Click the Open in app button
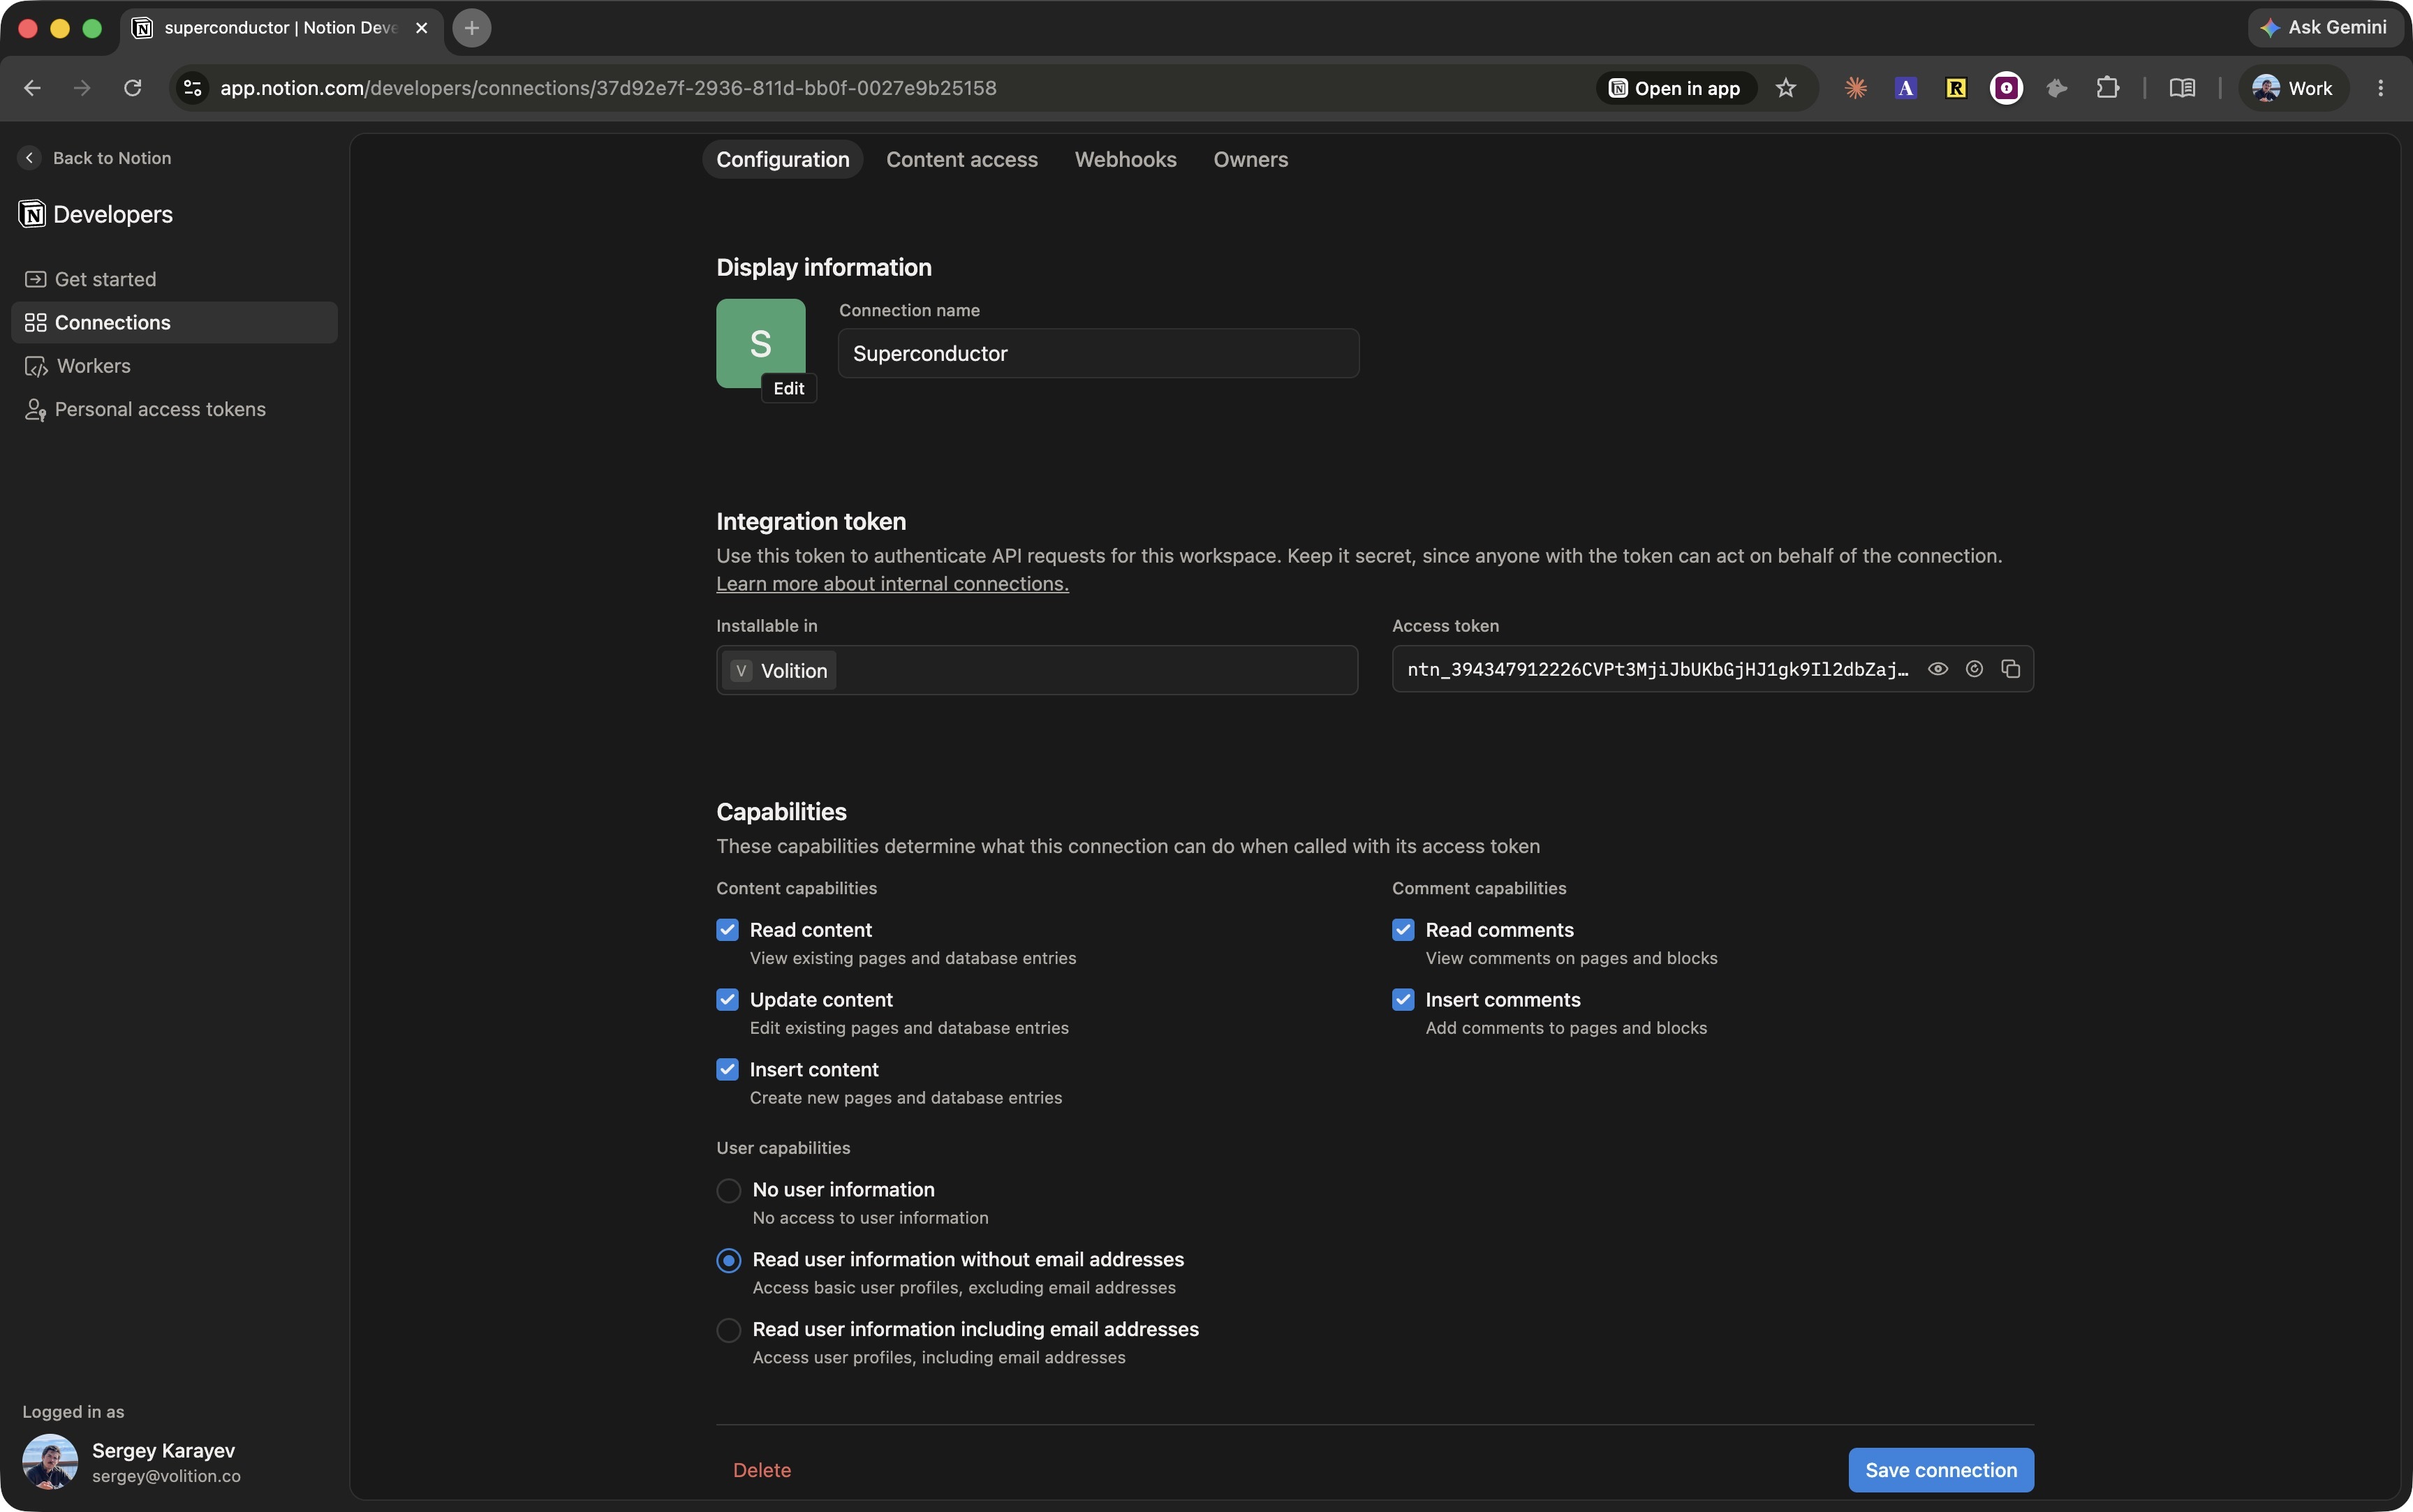The image size is (2413, 1512). pyautogui.click(x=1675, y=88)
